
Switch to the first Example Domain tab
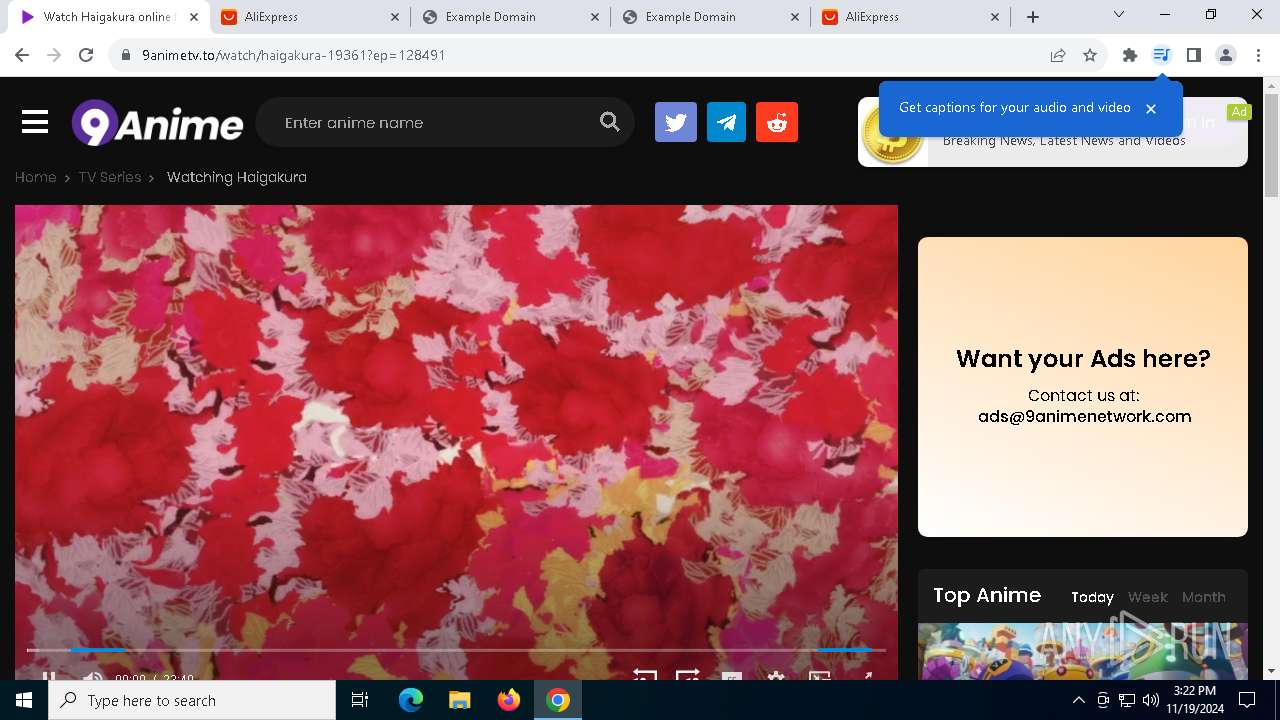(x=510, y=17)
